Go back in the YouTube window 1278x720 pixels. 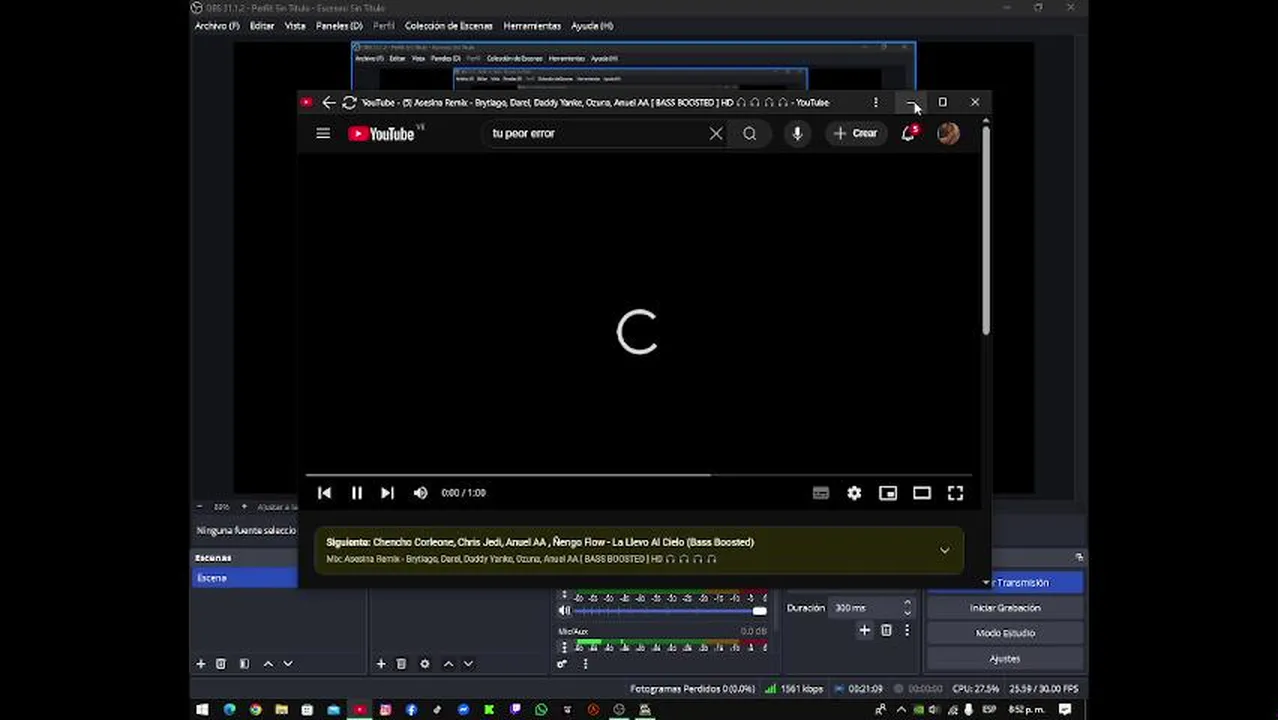(329, 102)
